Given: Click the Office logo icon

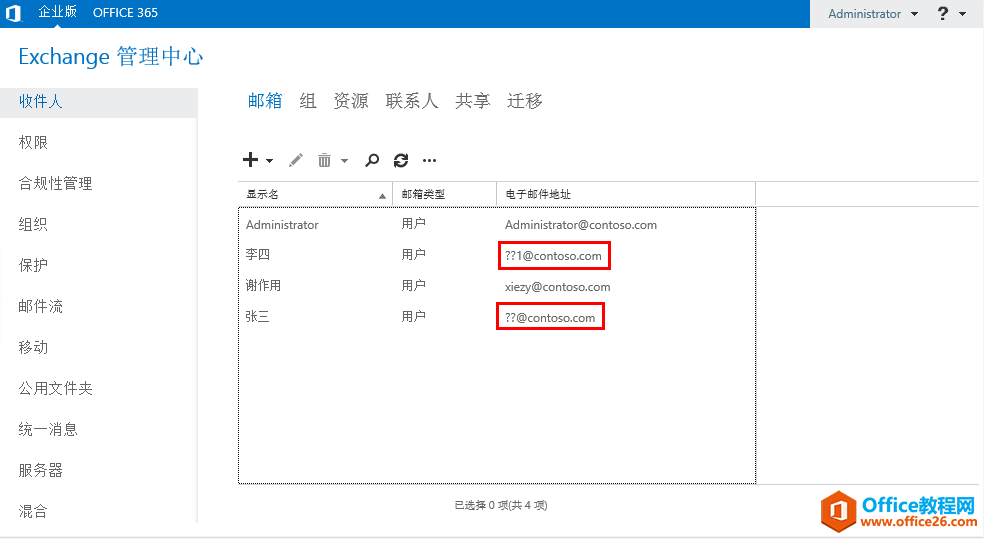Looking at the screenshot, I should click(x=14, y=14).
